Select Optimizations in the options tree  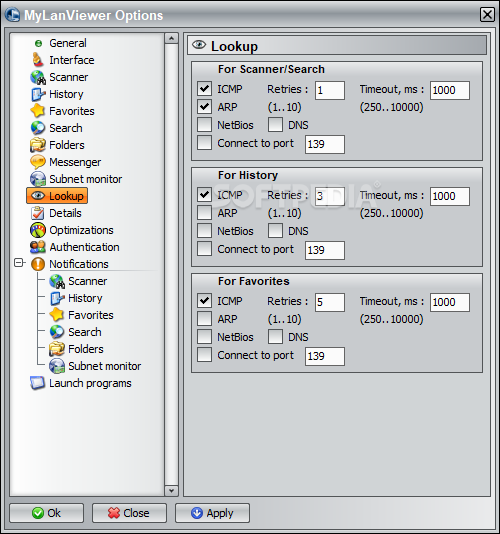[x=81, y=230]
